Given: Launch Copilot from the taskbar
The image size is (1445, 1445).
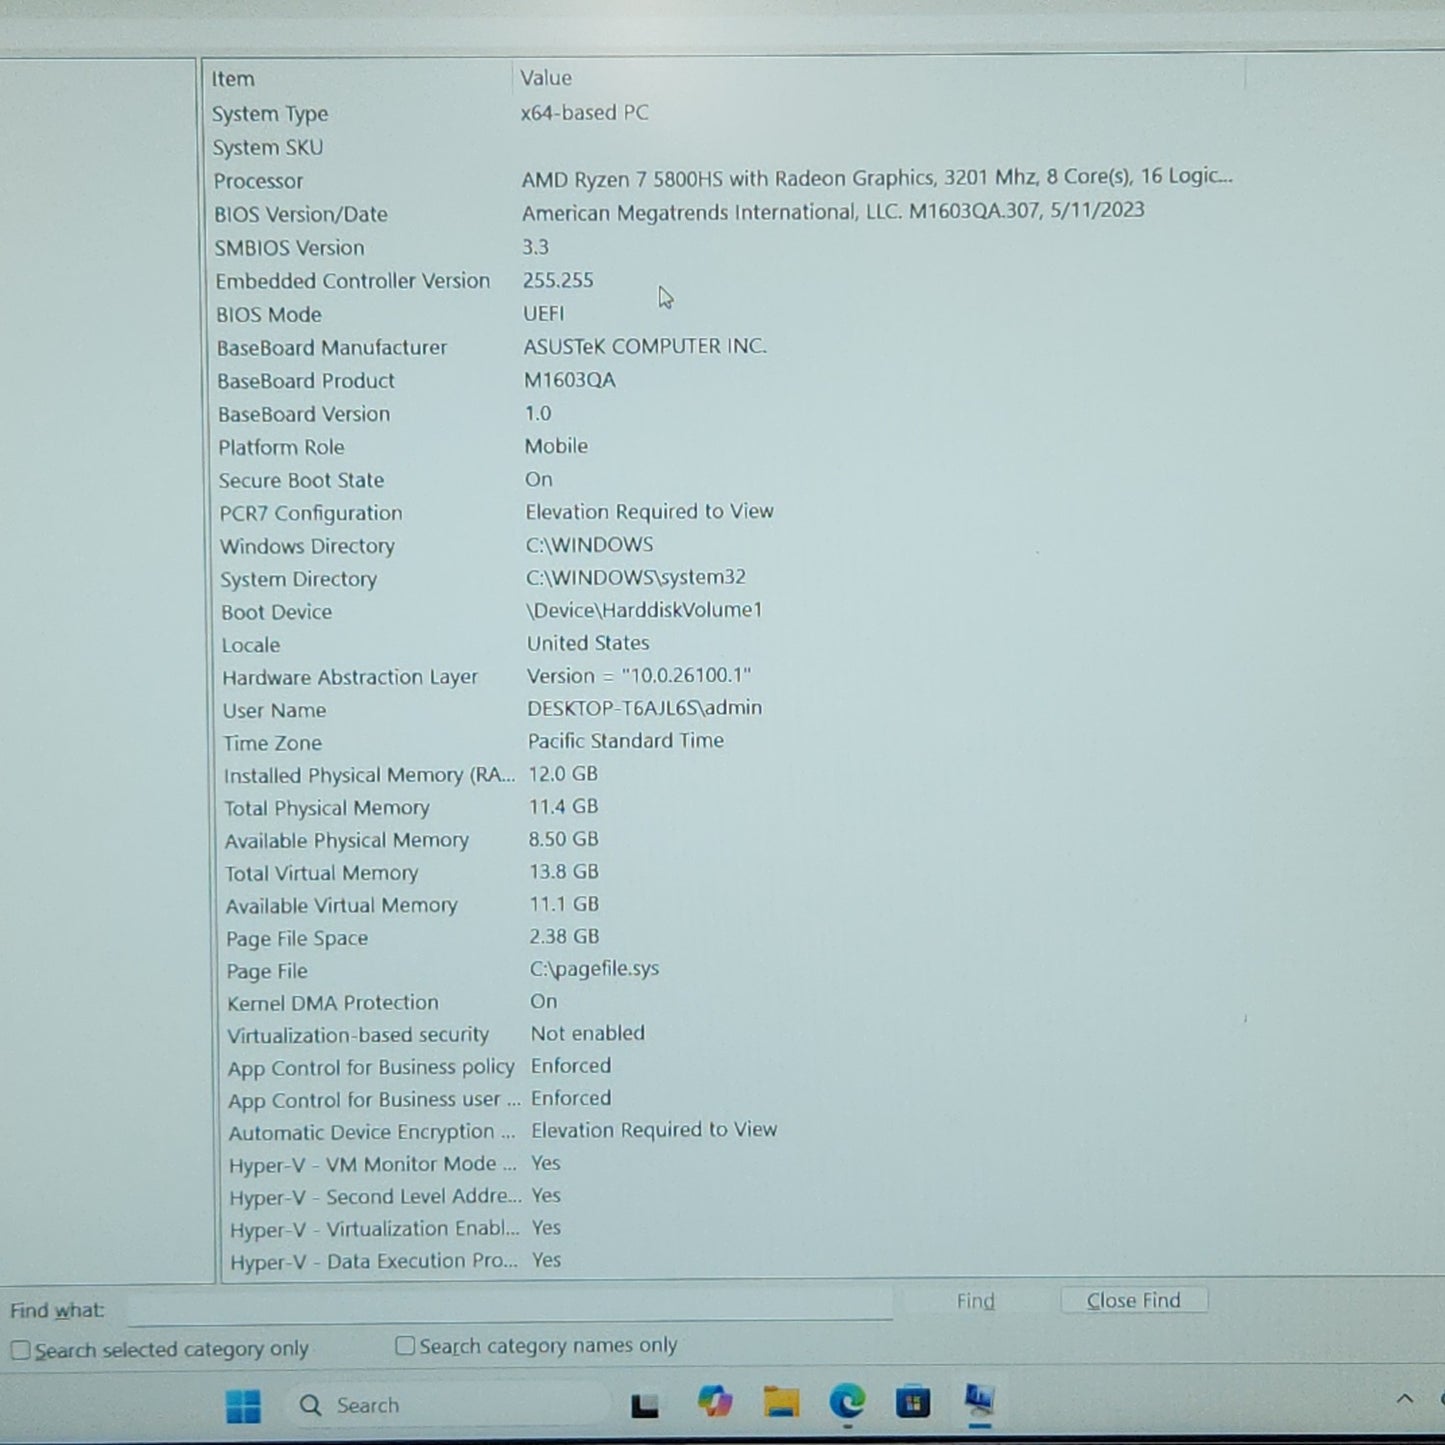Looking at the screenshot, I should coord(714,1403).
